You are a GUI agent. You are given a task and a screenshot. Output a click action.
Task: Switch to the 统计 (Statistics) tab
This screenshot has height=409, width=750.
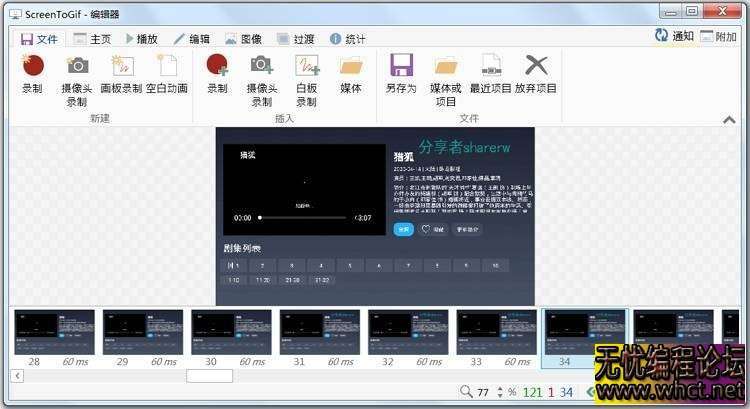point(346,39)
